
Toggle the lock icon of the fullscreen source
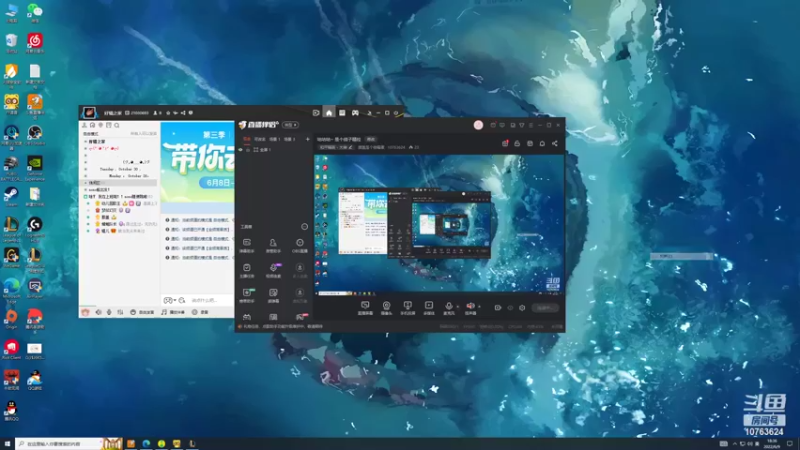click(248, 150)
